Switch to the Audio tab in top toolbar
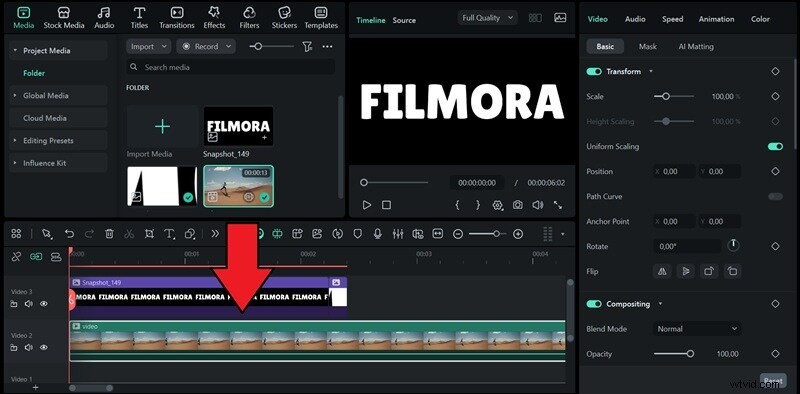Image resolution: width=800 pixels, height=394 pixels. click(x=104, y=18)
